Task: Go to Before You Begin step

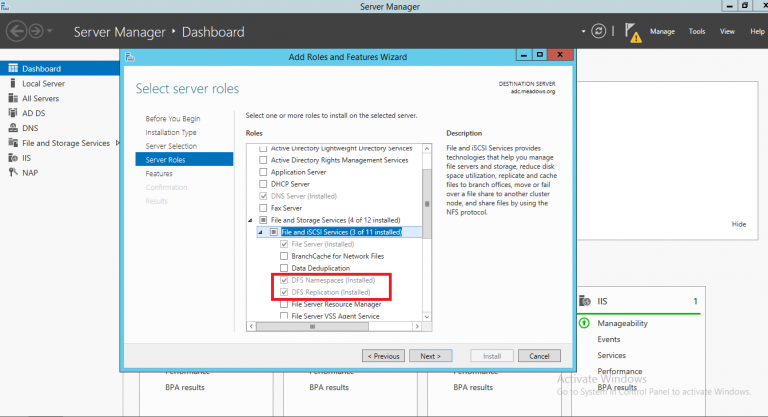Action: (x=172, y=119)
